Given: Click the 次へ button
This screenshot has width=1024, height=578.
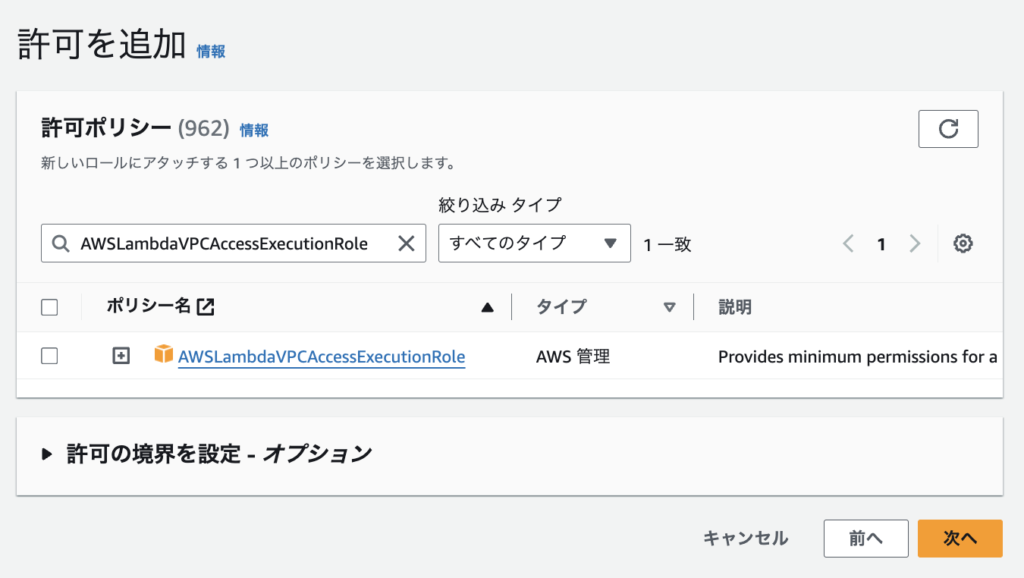Looking at the screenshot, I should 959,538.
